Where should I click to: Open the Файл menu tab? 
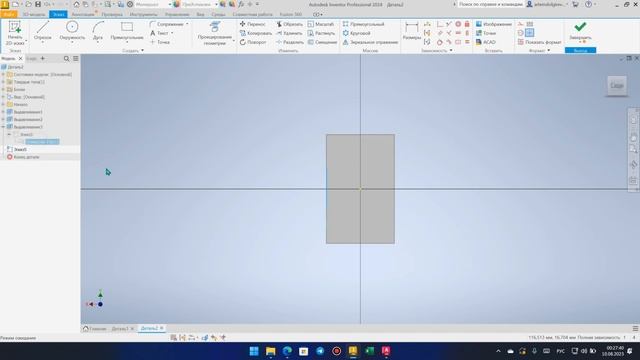coord(9,14)
